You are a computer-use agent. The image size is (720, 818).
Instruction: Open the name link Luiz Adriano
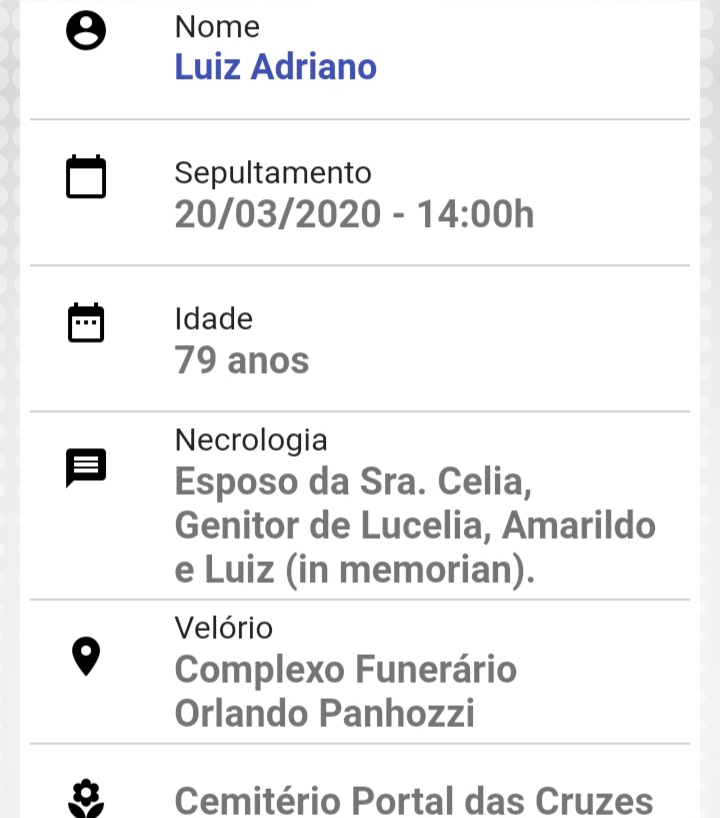tap(275, 67)
